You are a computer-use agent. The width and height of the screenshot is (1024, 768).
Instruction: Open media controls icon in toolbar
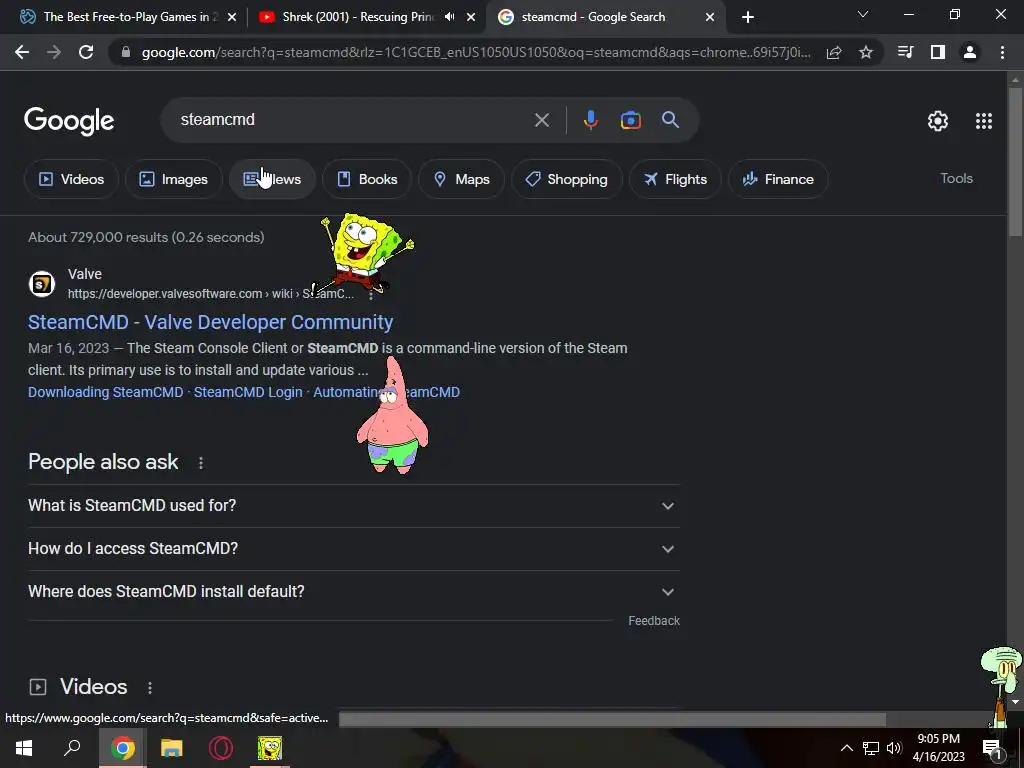pyautogui.click(x=906, y=52)
